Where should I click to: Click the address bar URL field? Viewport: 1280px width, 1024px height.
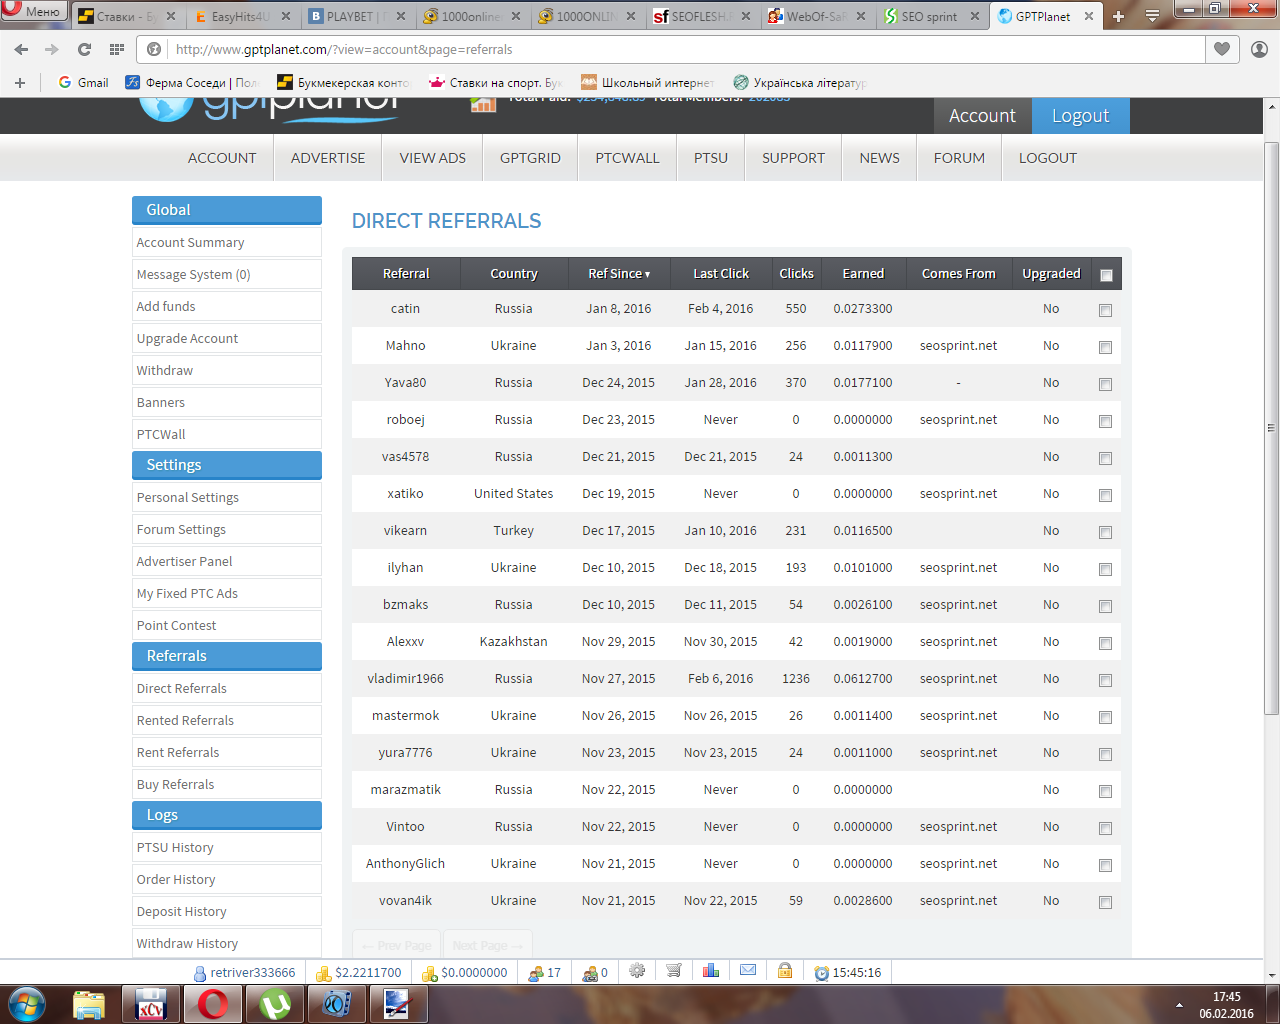tap(688, 49)
